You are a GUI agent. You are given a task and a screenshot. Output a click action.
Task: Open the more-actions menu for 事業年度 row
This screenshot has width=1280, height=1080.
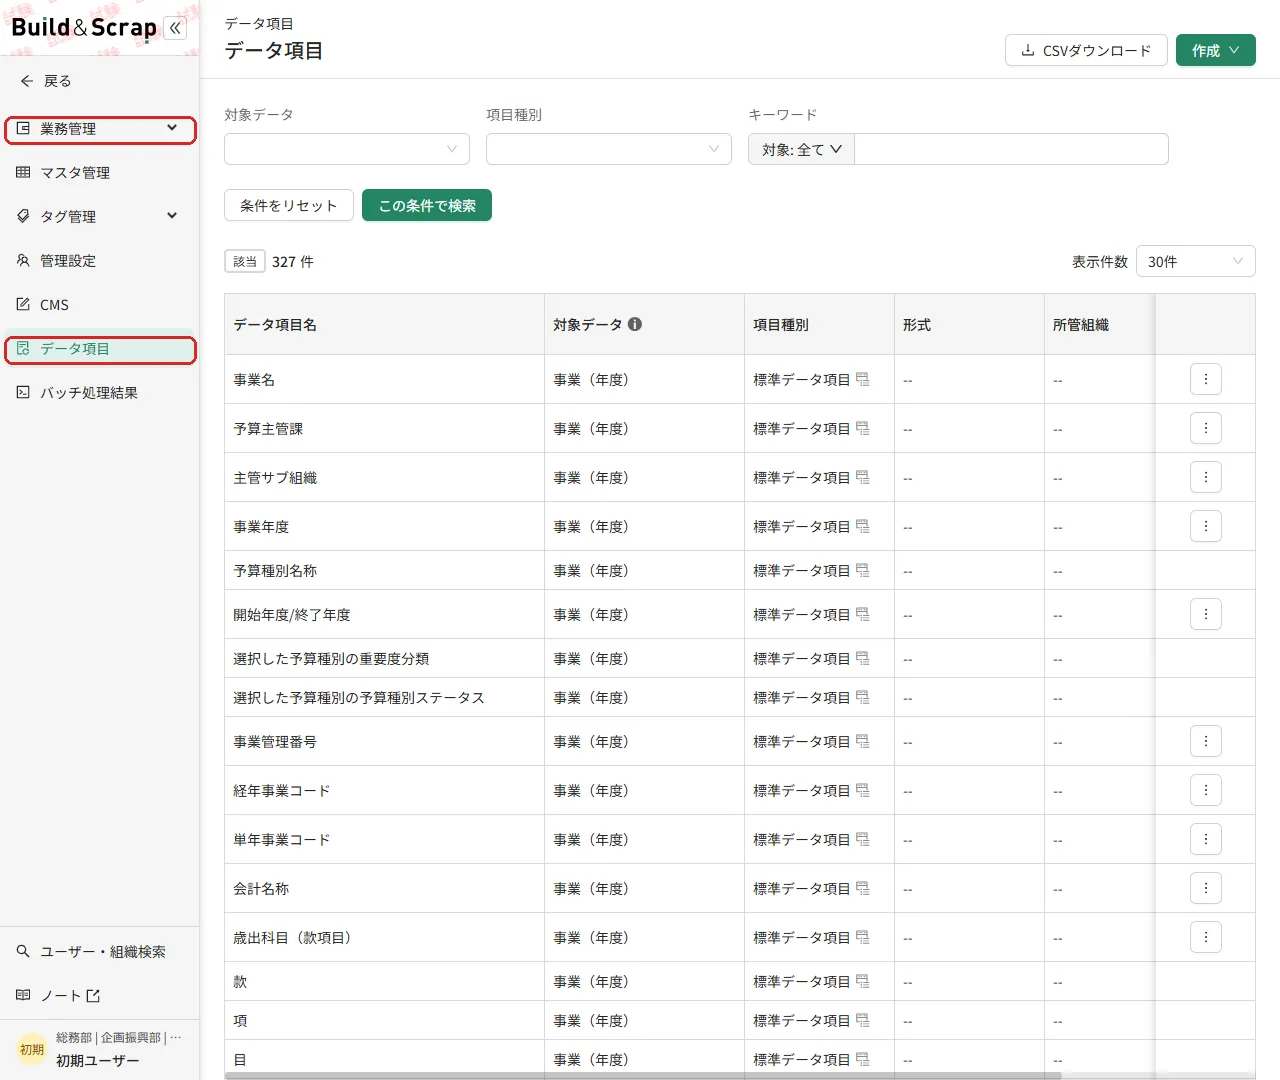tap(1206, 526)
